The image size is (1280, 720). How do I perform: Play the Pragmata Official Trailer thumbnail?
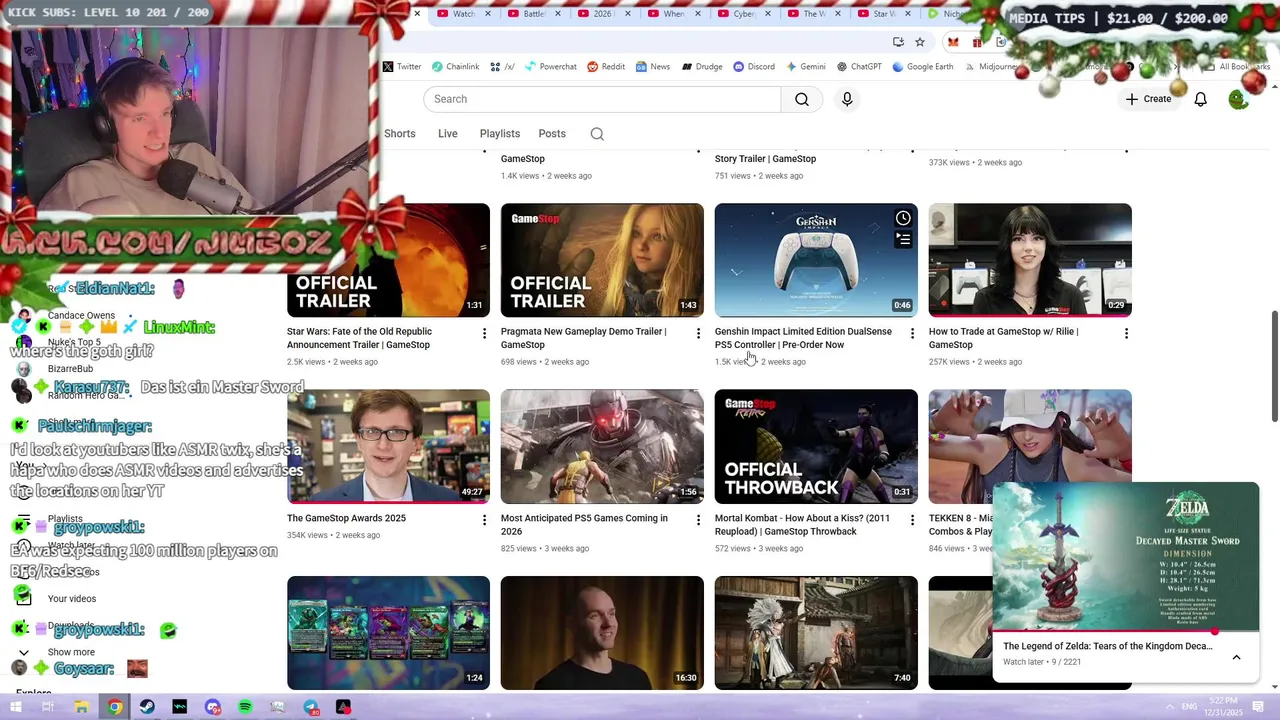(x=602, y=260)
